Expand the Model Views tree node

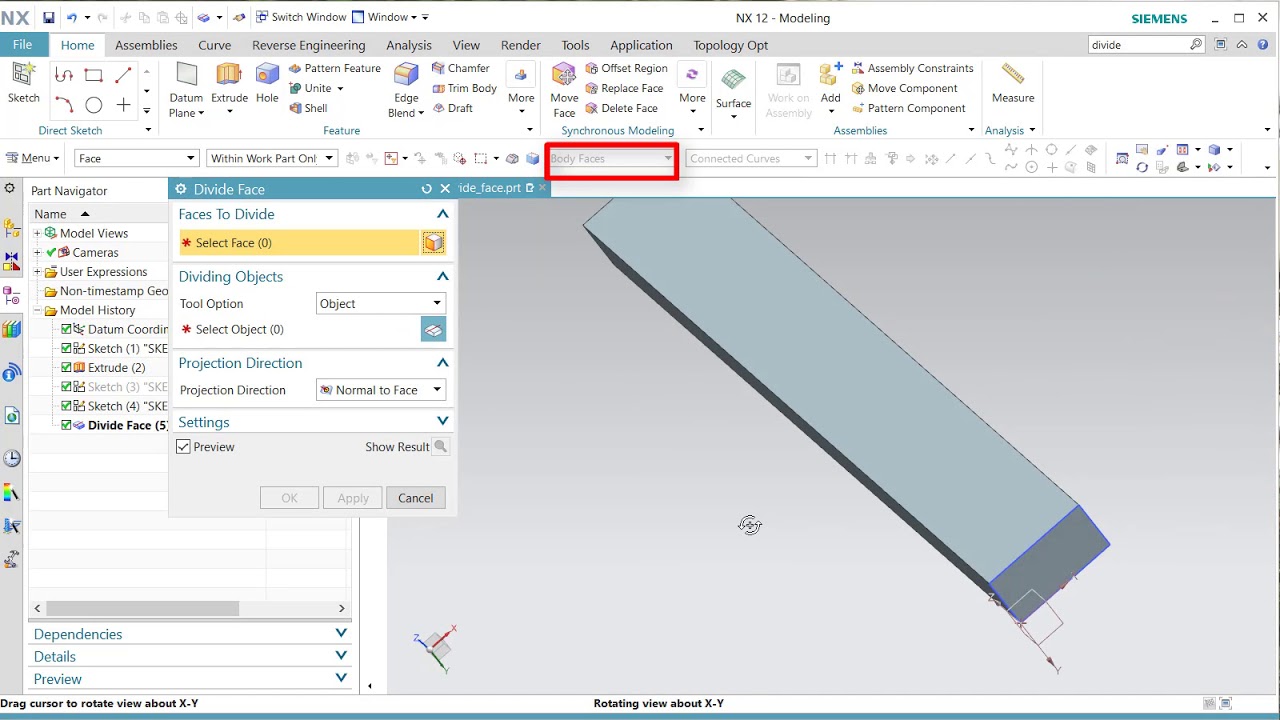[x=38, y=233]
